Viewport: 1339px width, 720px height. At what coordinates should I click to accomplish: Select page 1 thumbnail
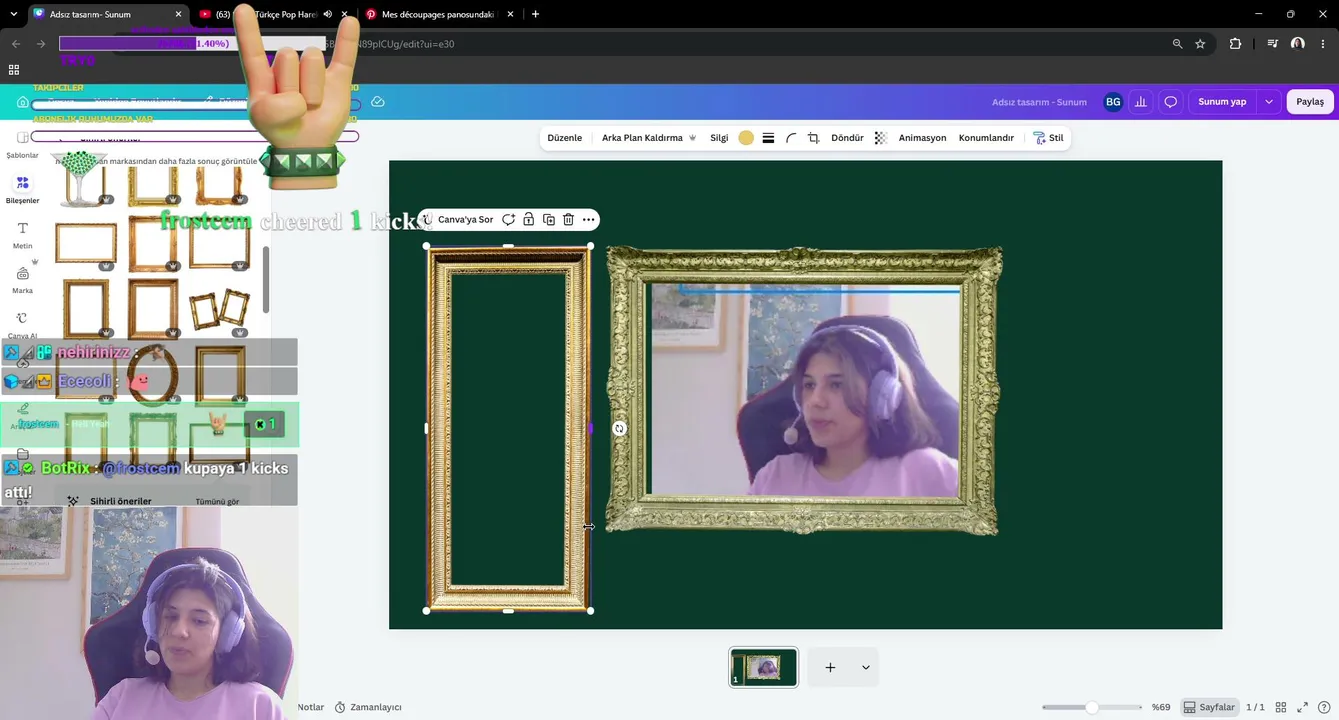764,667
